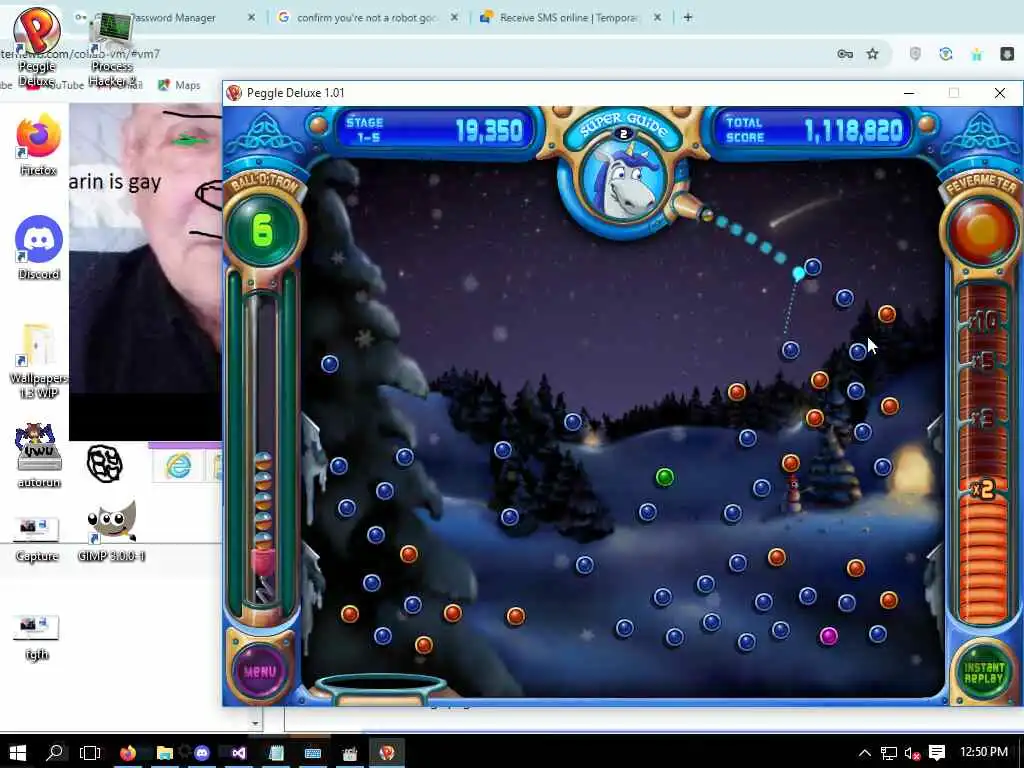Open the on-screen keyboard taskbar app
The height and width of the screenshot is (768, 1024).
point(313,752)
